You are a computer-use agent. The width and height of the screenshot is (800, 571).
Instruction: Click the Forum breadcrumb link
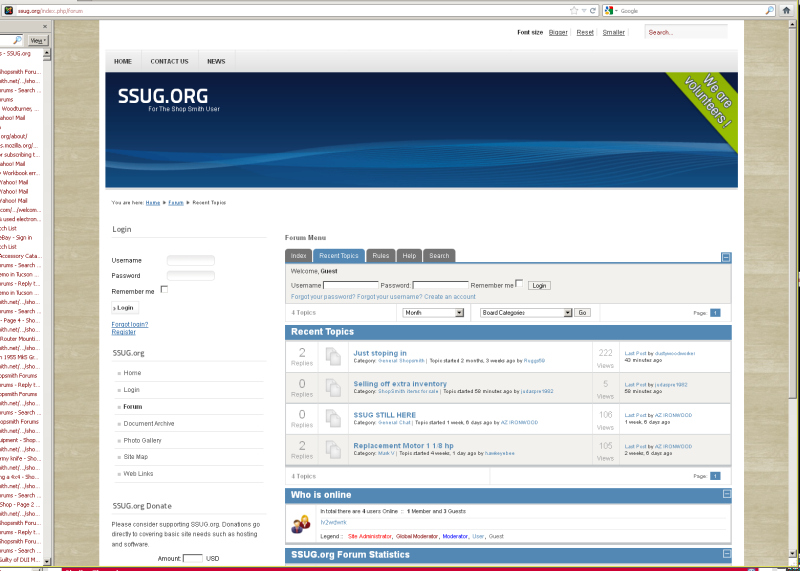[176, 203]
